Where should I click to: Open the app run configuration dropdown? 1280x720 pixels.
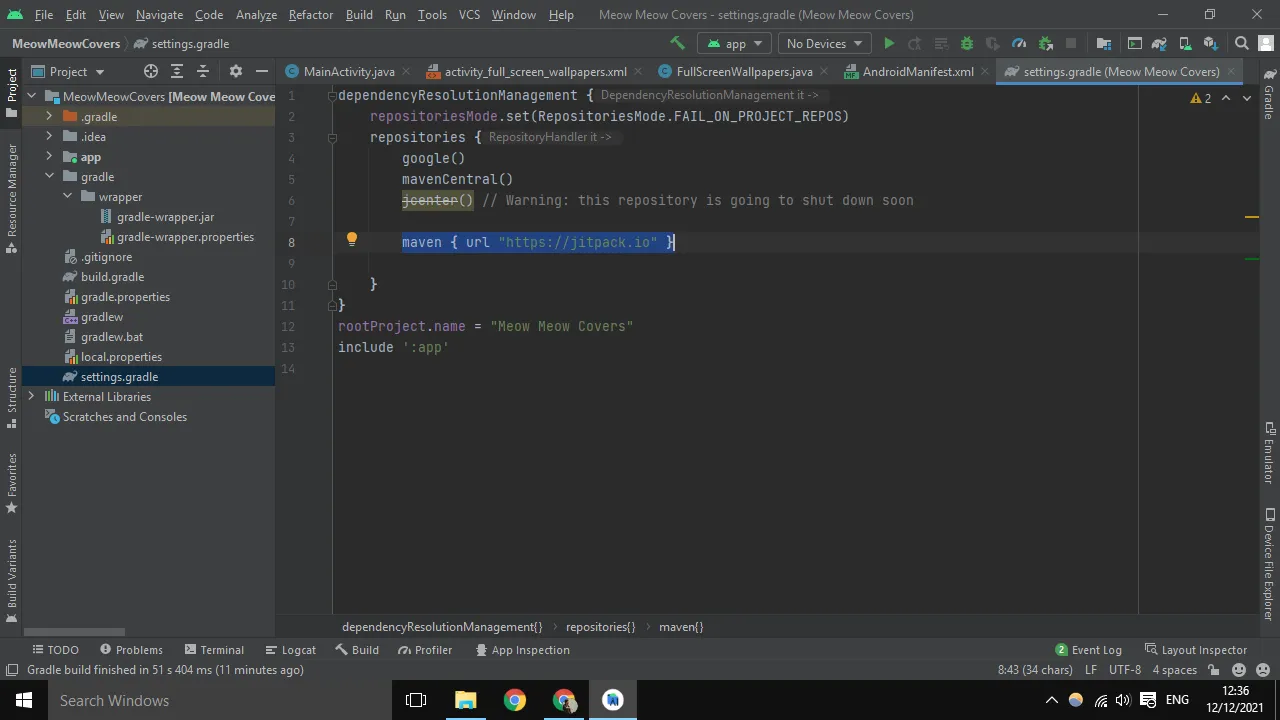pos(735,43)
